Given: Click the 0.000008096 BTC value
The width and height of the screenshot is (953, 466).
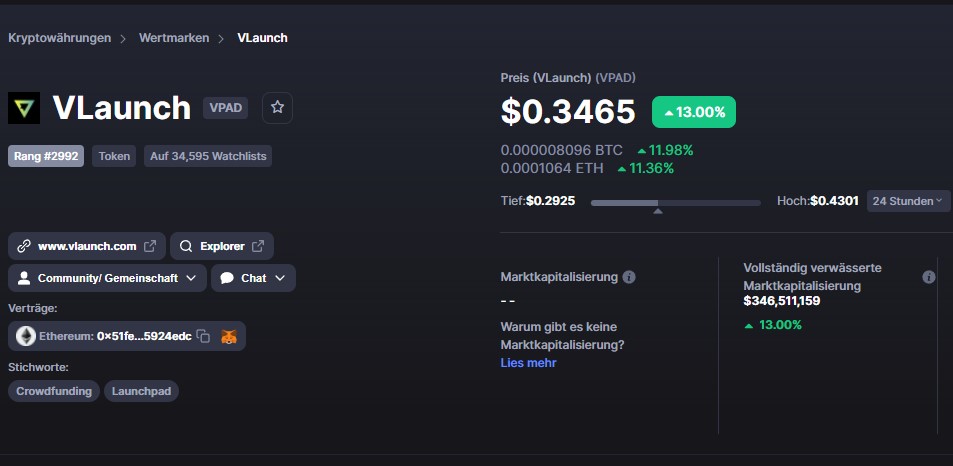Looking at the screenshot, I should (562, 150).
